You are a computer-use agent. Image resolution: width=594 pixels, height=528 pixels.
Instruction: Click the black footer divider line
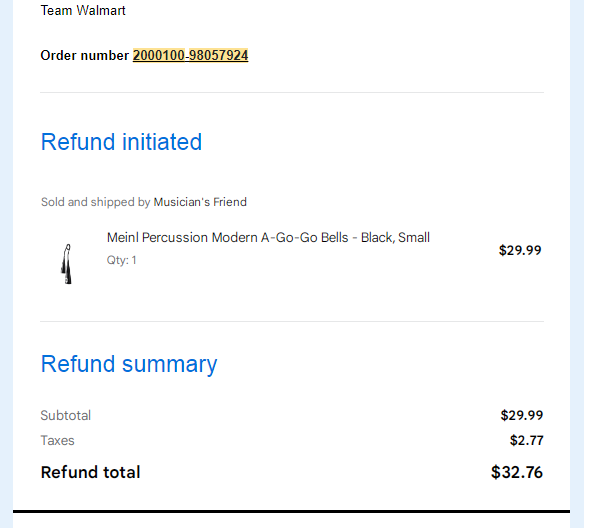(x=291, y=511)
